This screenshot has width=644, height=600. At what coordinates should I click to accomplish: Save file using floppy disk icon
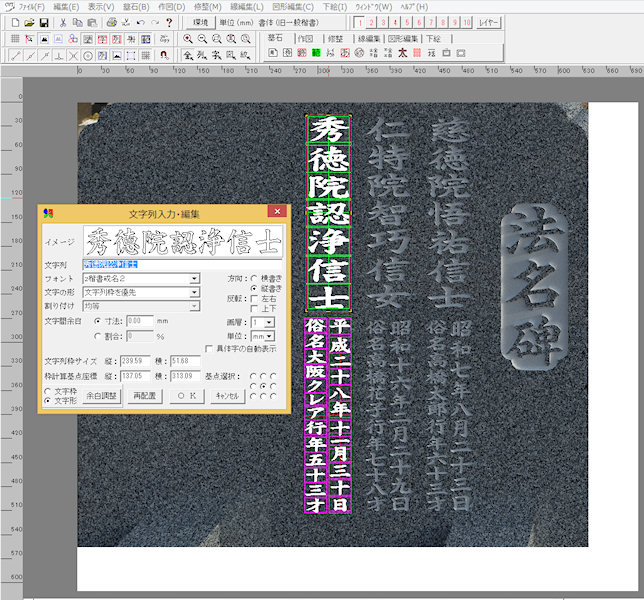44,21
